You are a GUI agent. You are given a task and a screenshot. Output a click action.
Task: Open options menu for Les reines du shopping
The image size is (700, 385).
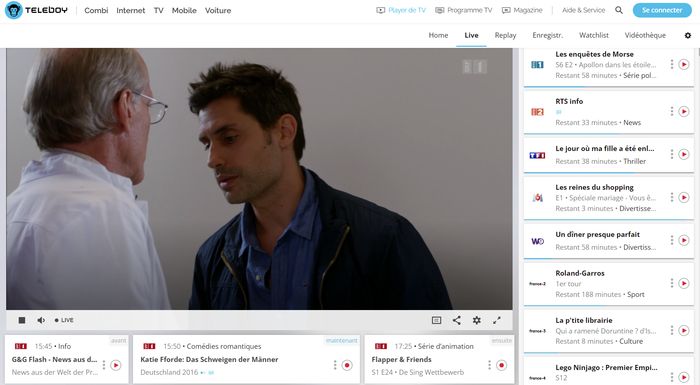671,197
